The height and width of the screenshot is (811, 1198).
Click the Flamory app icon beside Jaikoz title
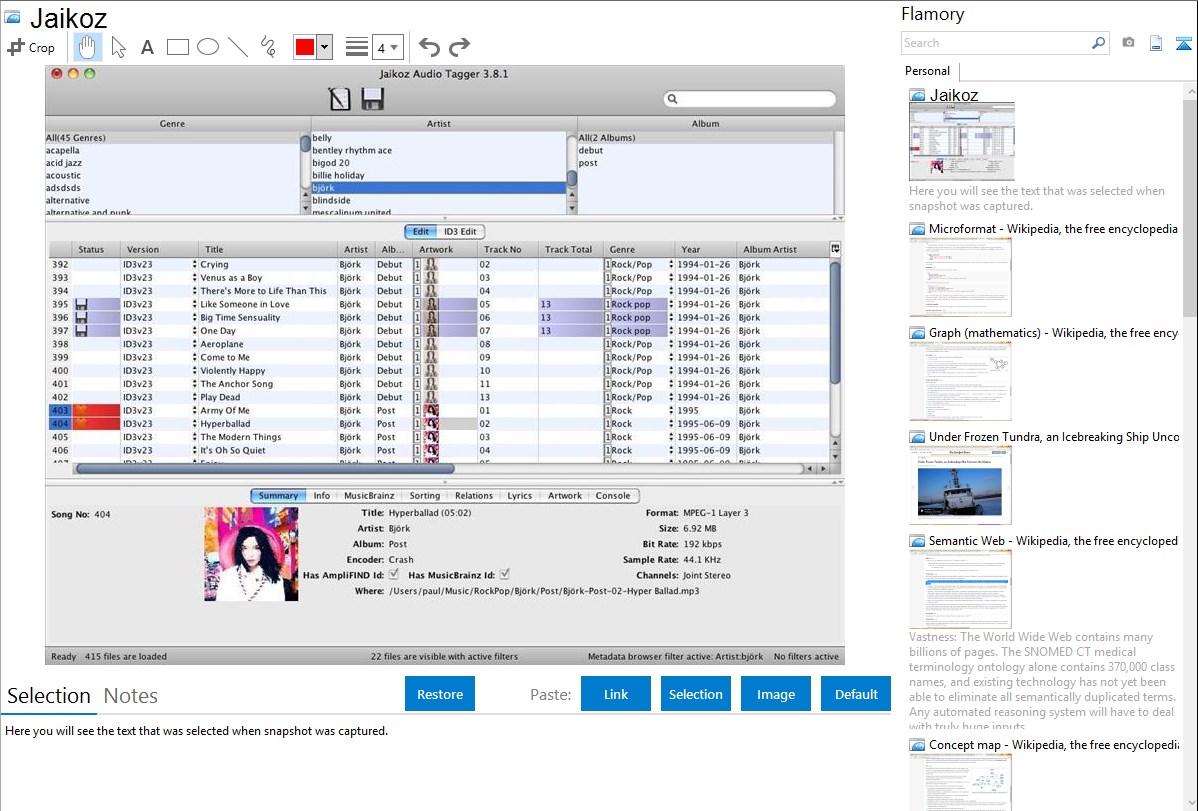point(13,17)
